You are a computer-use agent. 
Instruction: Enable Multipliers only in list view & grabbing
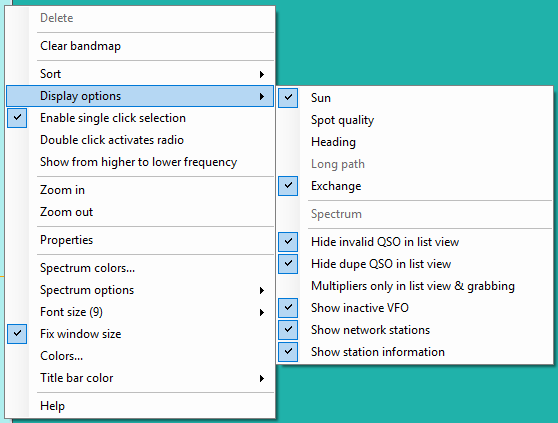pyautogui.click(x=415, y=286)
